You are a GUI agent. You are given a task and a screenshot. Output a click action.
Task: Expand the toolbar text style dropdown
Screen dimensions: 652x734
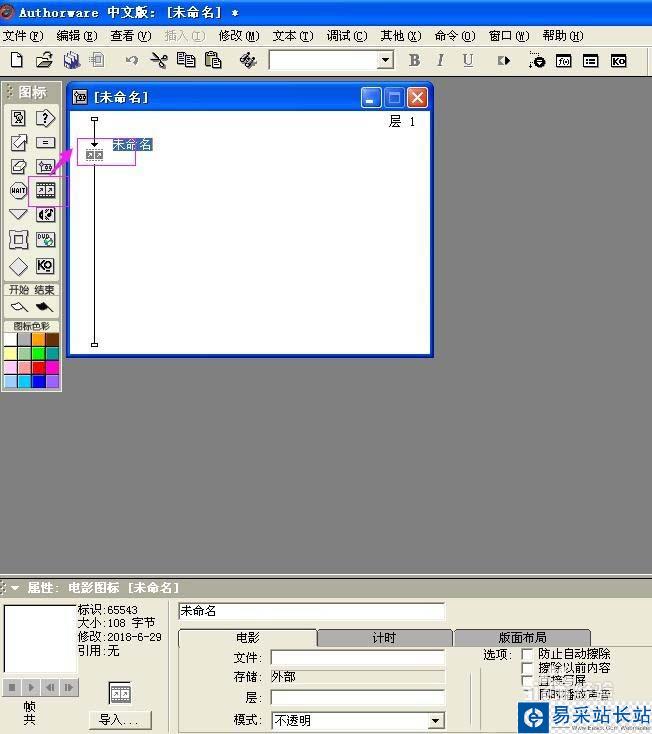point(385,60)
